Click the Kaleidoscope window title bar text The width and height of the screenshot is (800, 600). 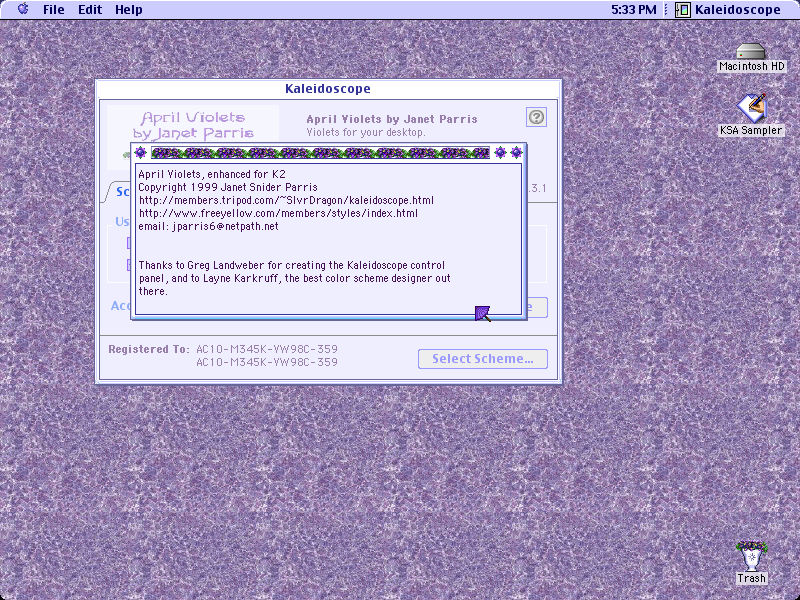tap(328, 89)
